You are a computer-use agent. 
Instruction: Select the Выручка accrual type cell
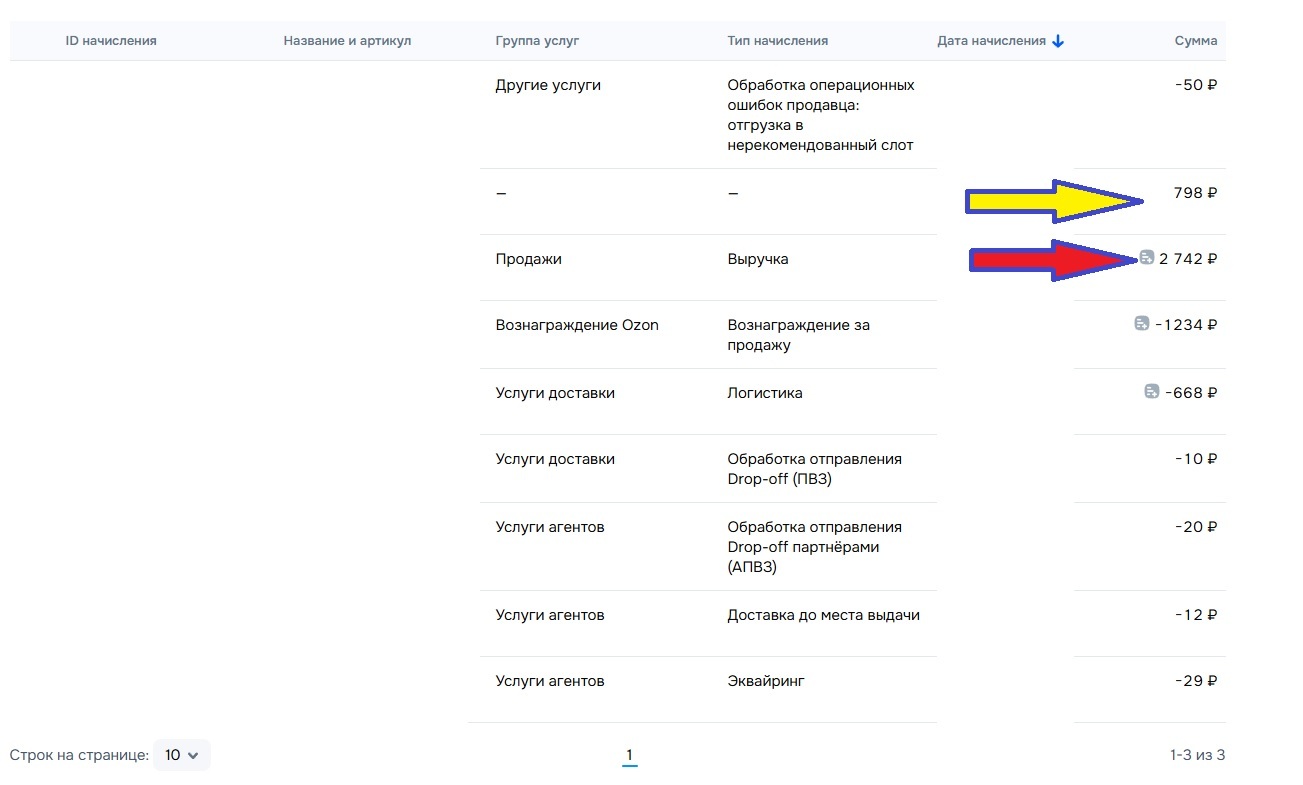757,259
